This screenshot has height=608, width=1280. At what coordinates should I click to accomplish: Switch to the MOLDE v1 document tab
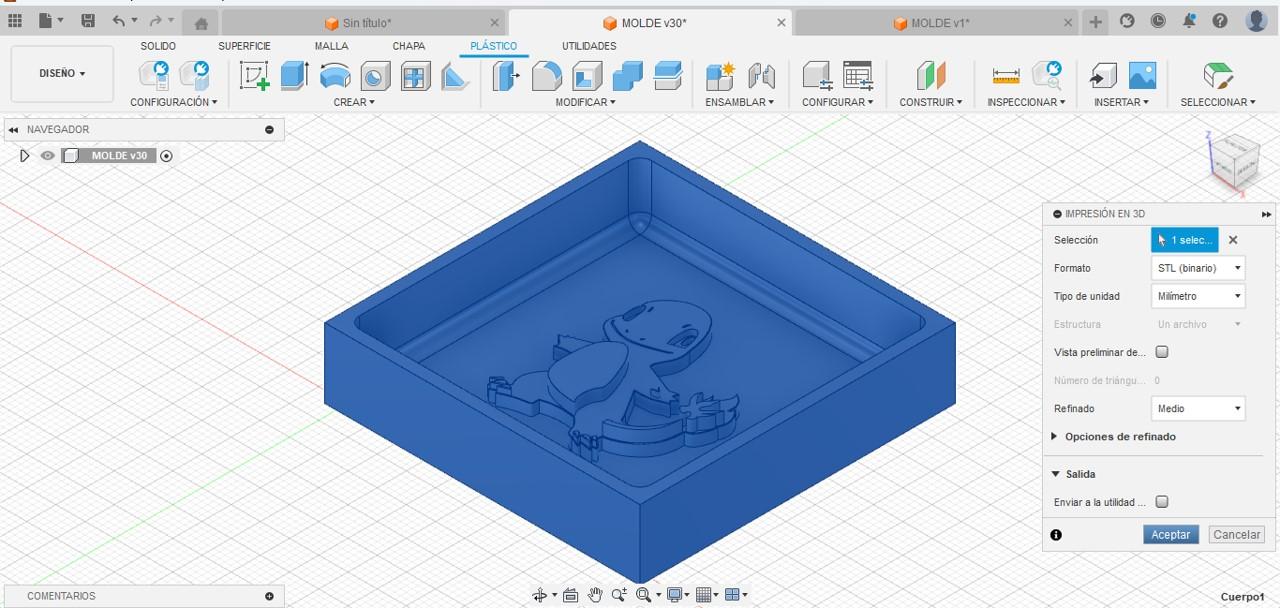[x=936, y=23]
